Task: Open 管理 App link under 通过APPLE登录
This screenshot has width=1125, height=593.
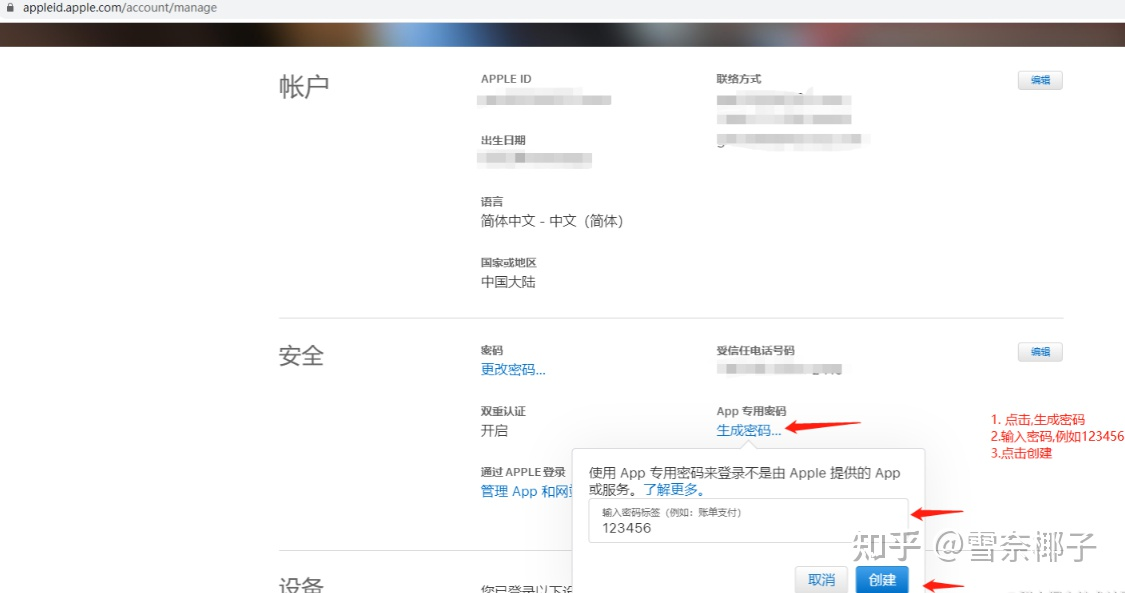Action: [527, 491]
